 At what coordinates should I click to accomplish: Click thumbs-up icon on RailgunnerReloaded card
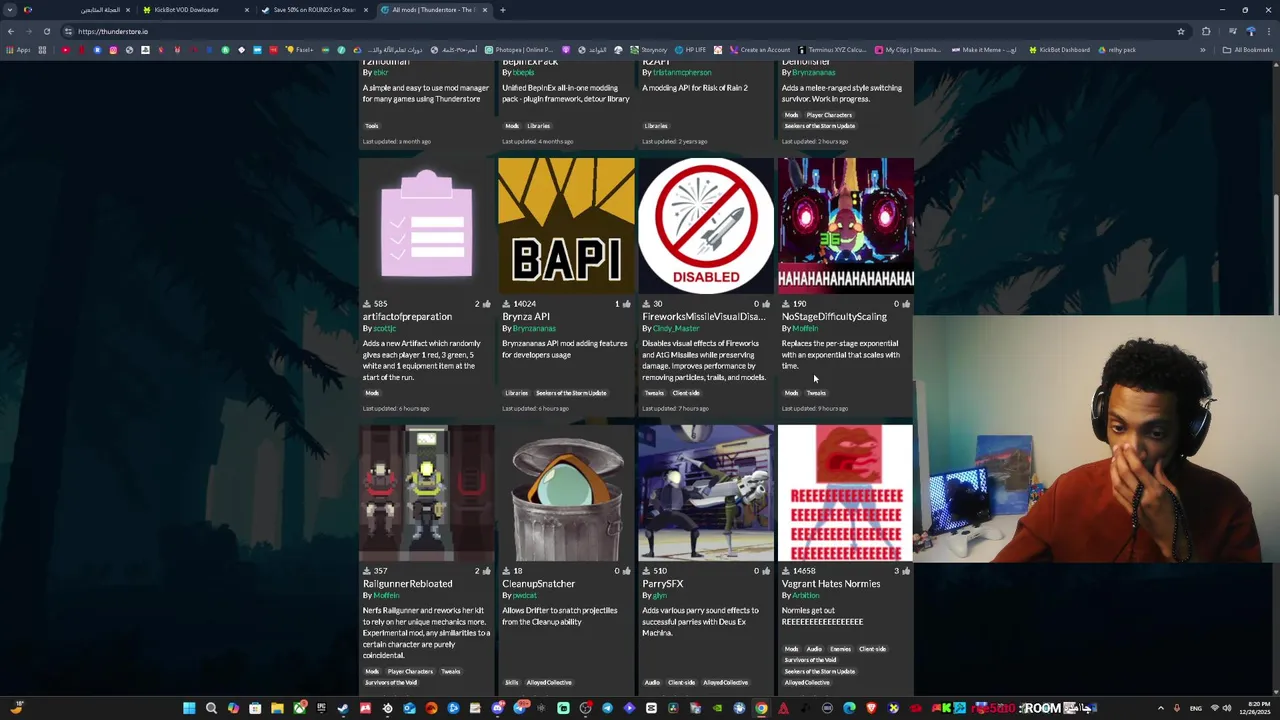click(x=486, y=571)
